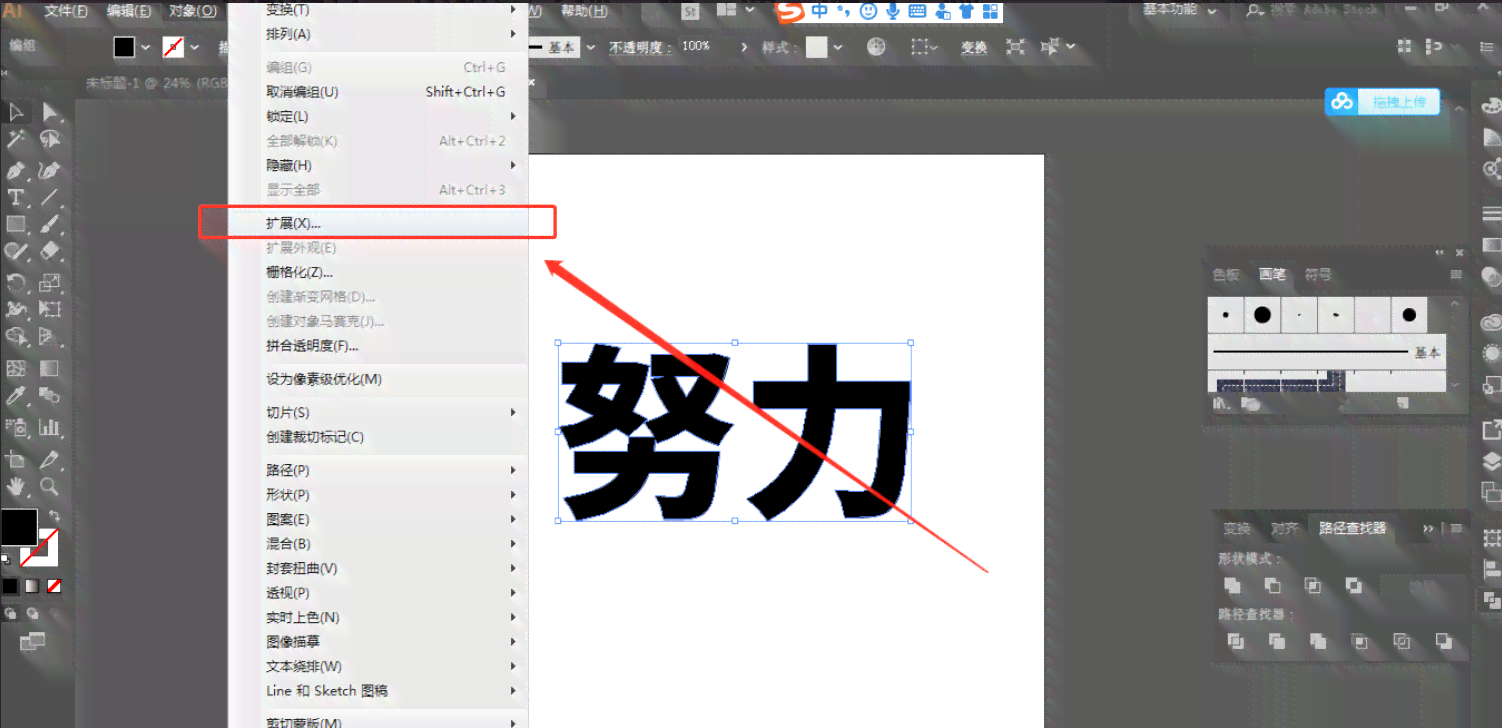The image size is (1502, 728).
Task: Open the 样式 style dropdown
Action: coord(838,47)
